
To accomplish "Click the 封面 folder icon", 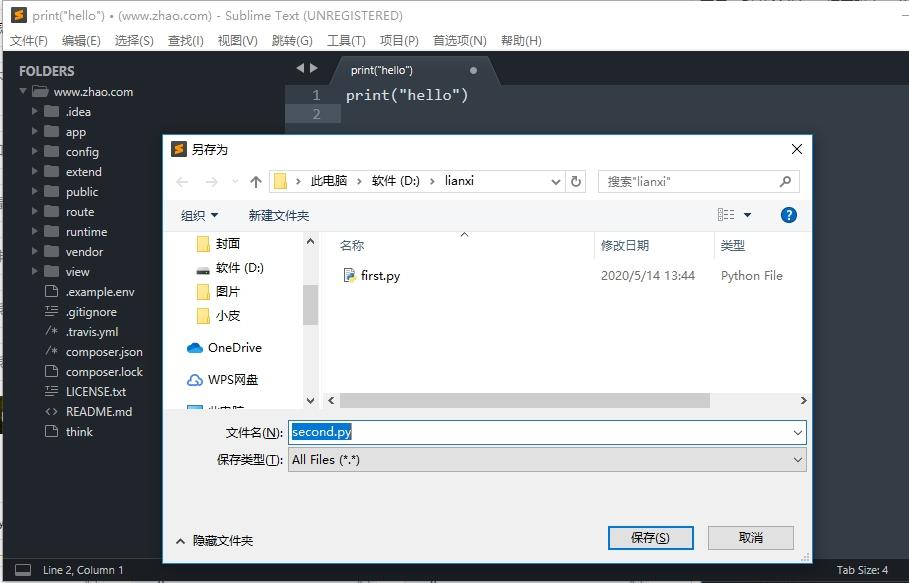I will pos(203,244).
